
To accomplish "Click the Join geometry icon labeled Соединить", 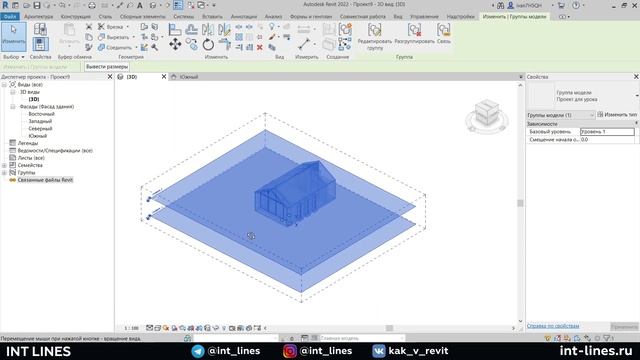I will click(x=101, y=48).
